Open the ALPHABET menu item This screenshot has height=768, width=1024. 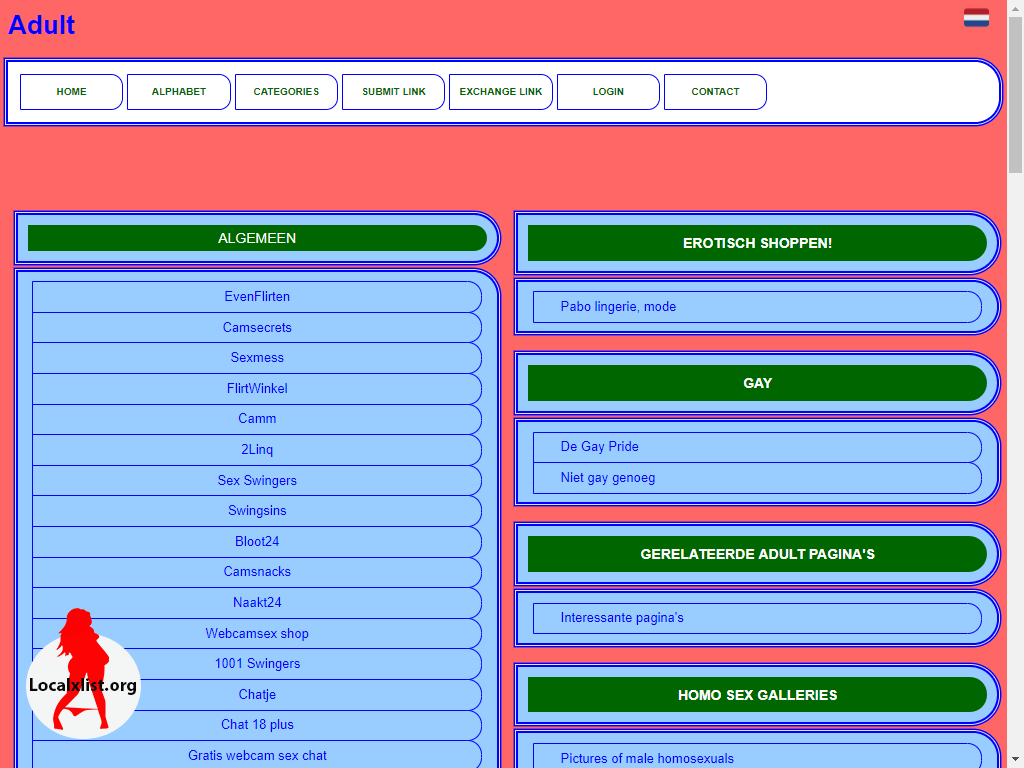[x=179, y=92]
